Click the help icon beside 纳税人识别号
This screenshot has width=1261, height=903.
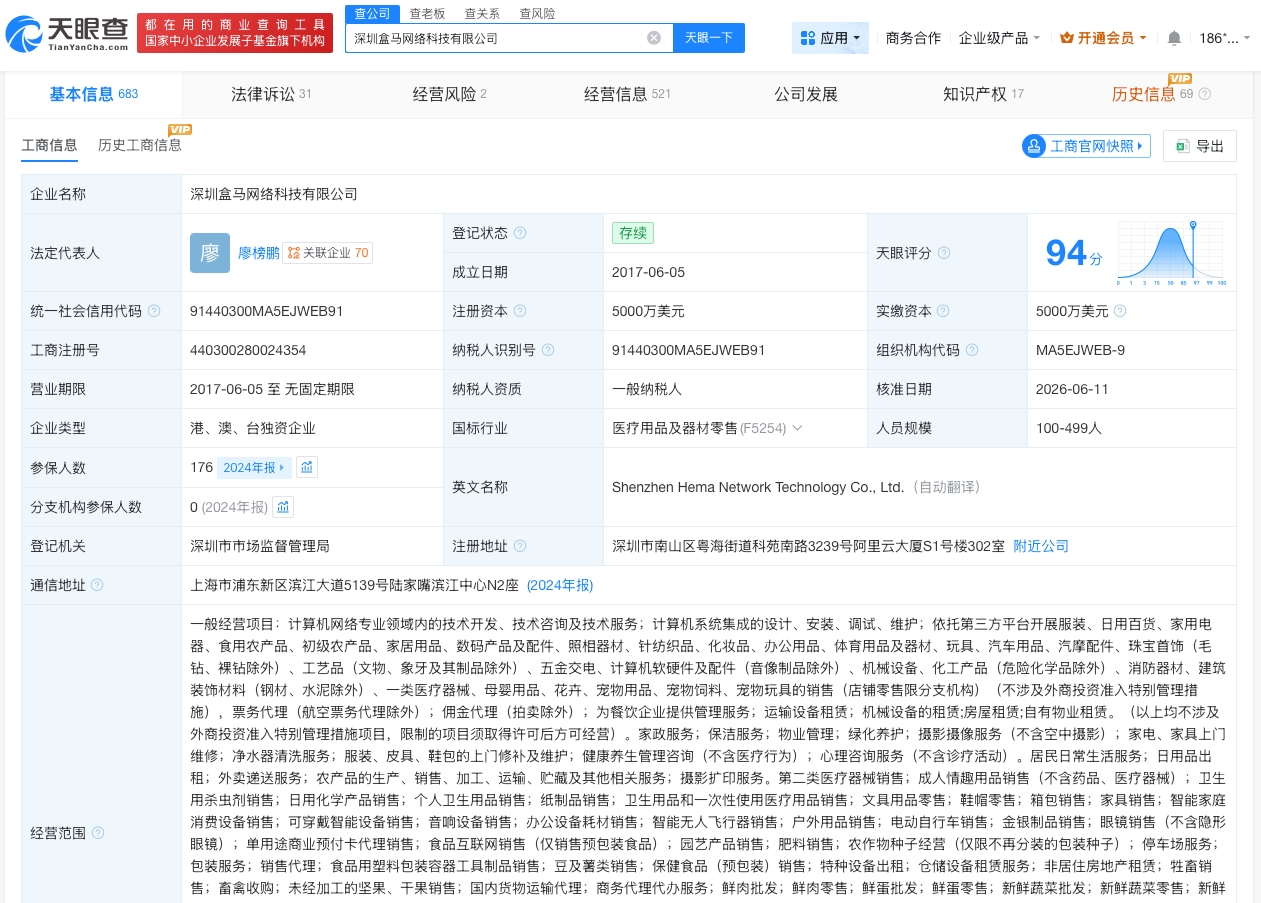point(548,350)
